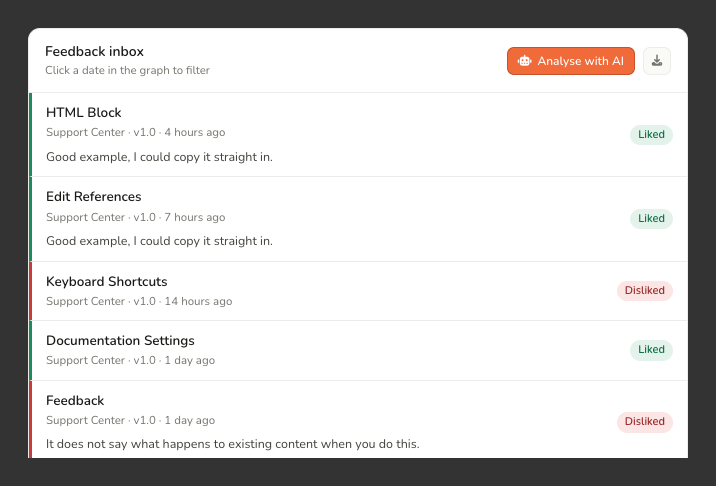Open the Keyboard Shortcuts feedback entry

[x=358, y=291]
